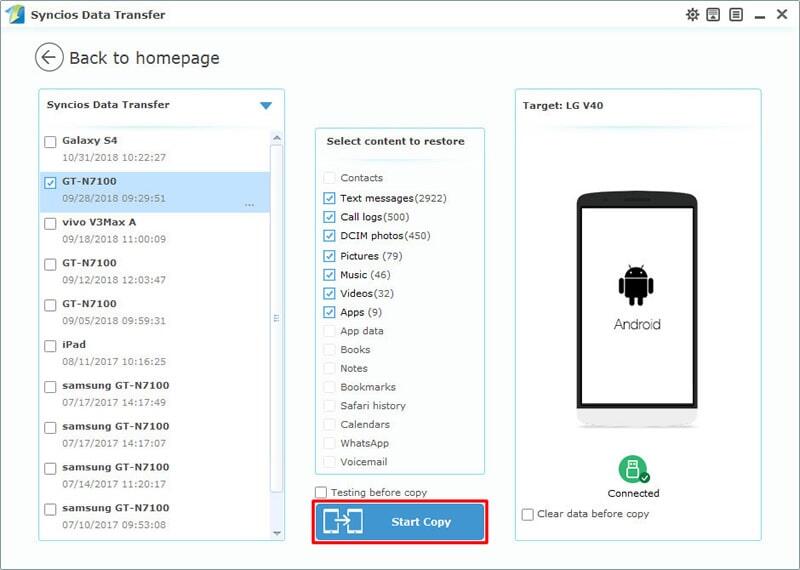Click the Books content label
This screenshot has width=800, height=570.
coord(355,350)
